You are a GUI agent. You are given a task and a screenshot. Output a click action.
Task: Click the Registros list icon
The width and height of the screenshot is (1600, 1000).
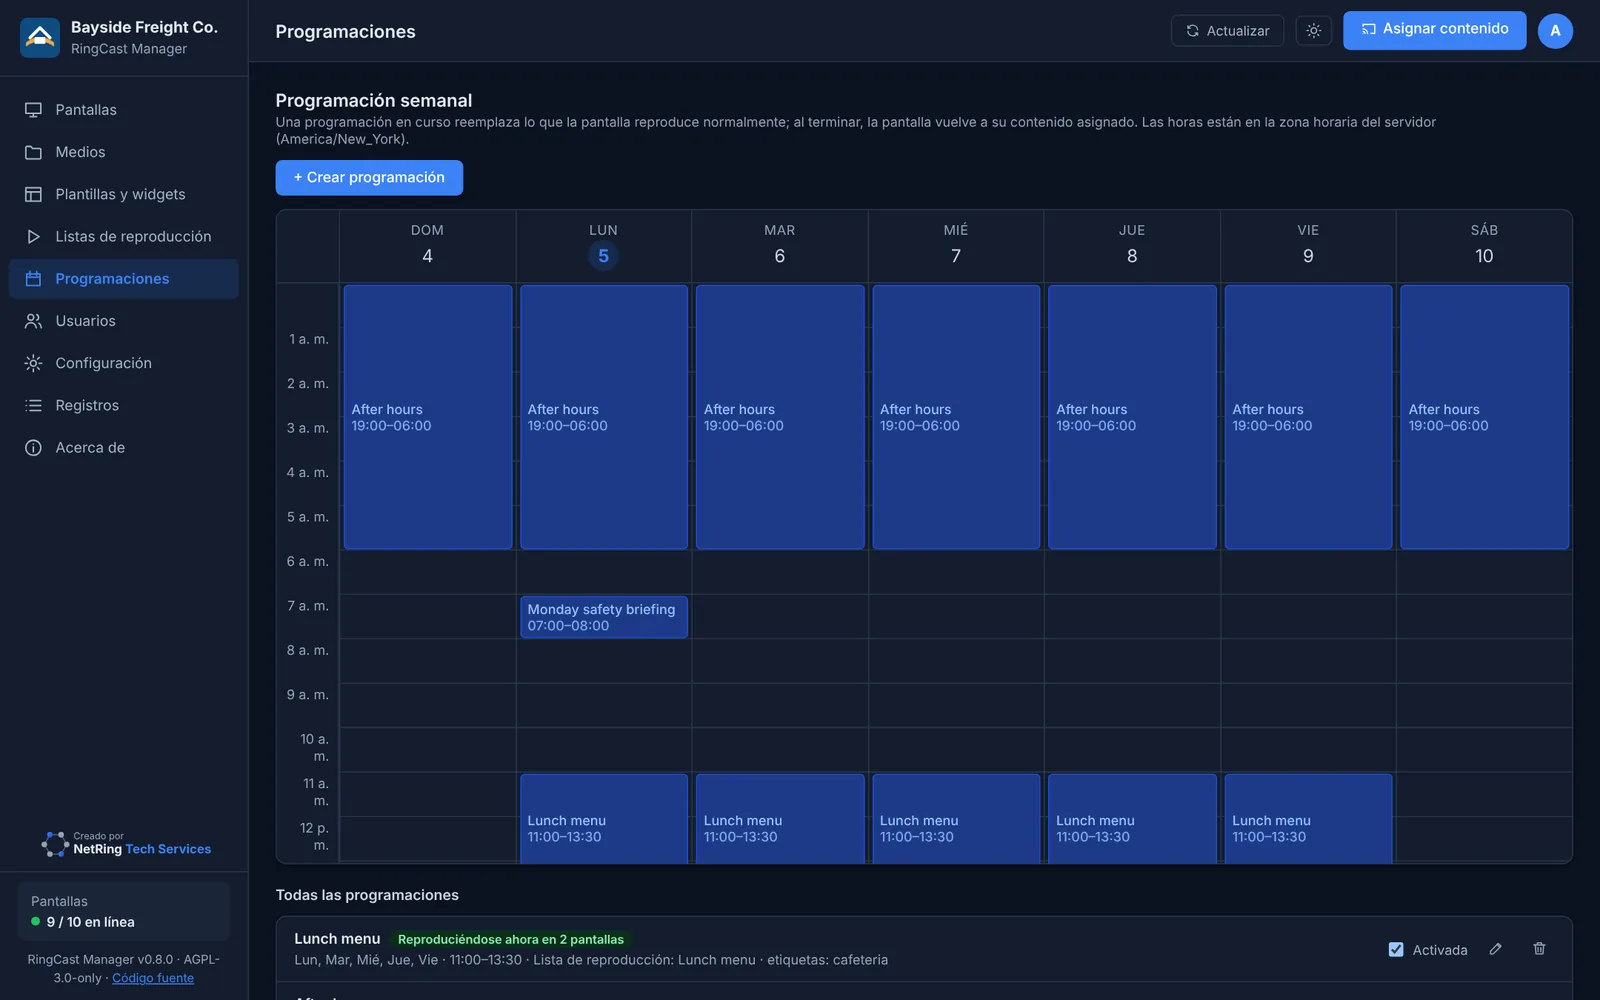click(33, 406)
